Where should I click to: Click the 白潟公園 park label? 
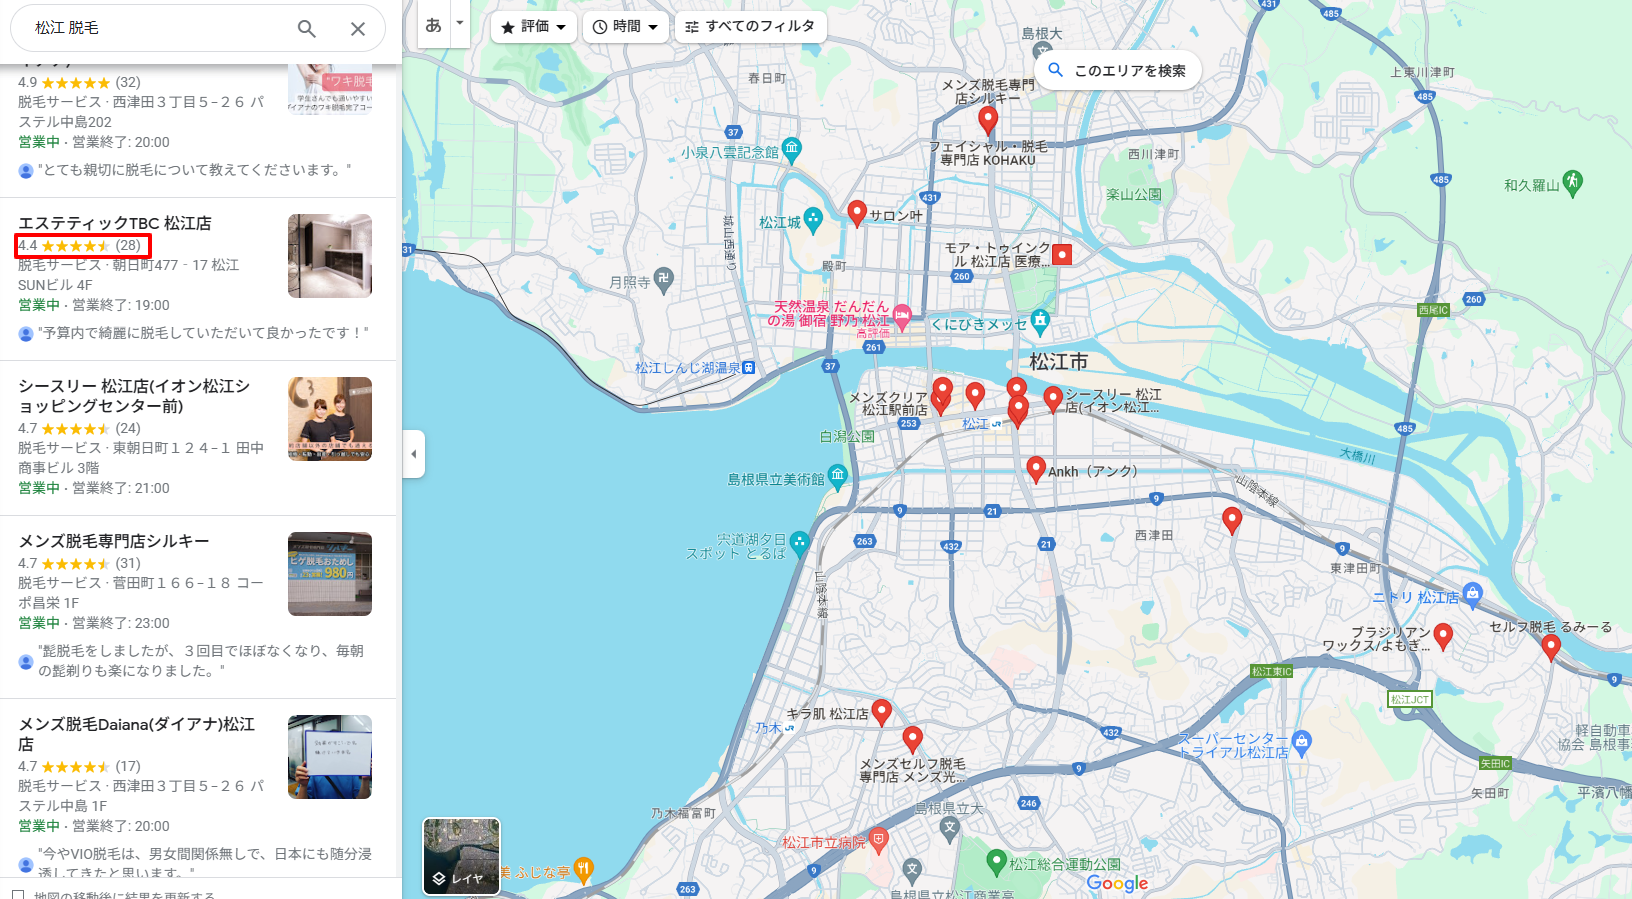pyautogui.click(x=847, y=436)
